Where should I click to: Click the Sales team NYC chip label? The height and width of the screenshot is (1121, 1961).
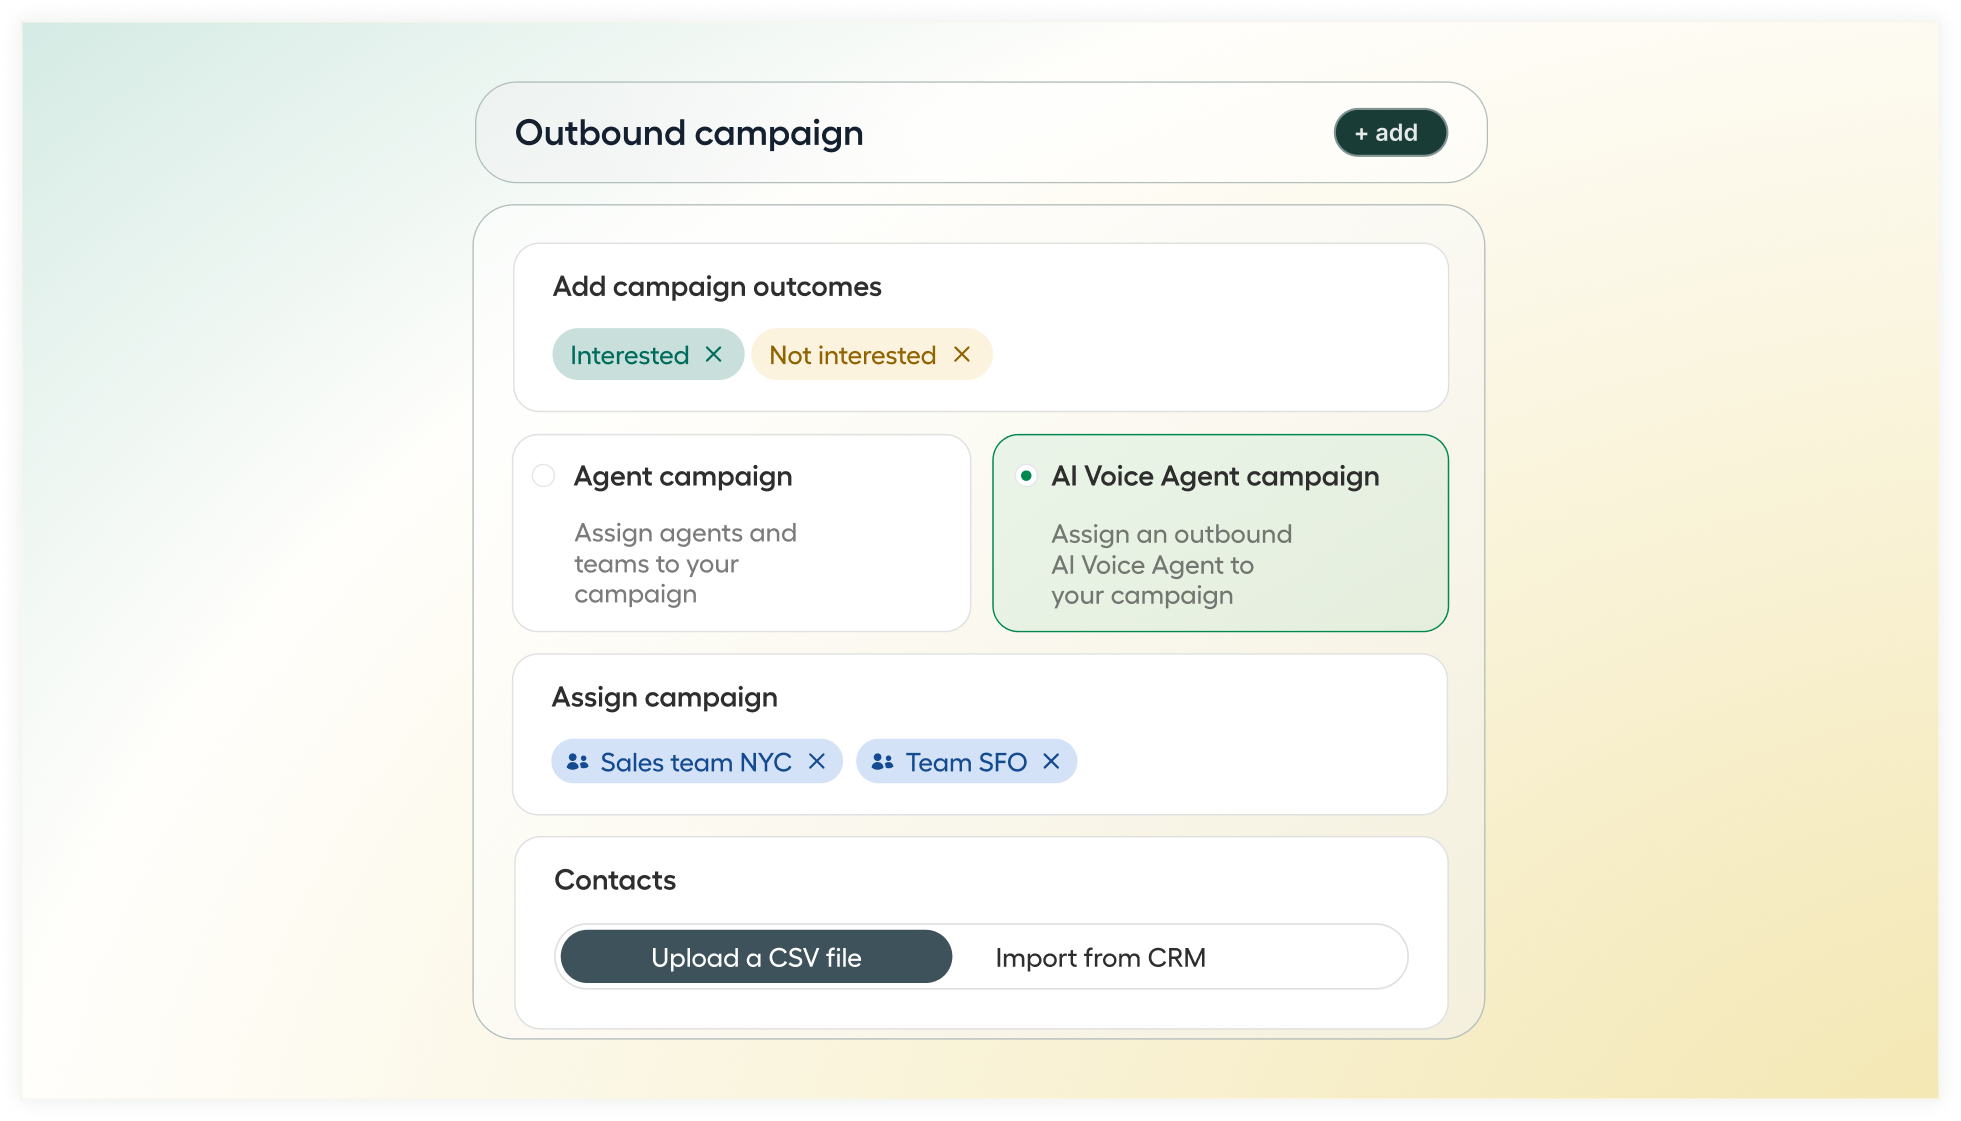point(696,763)
